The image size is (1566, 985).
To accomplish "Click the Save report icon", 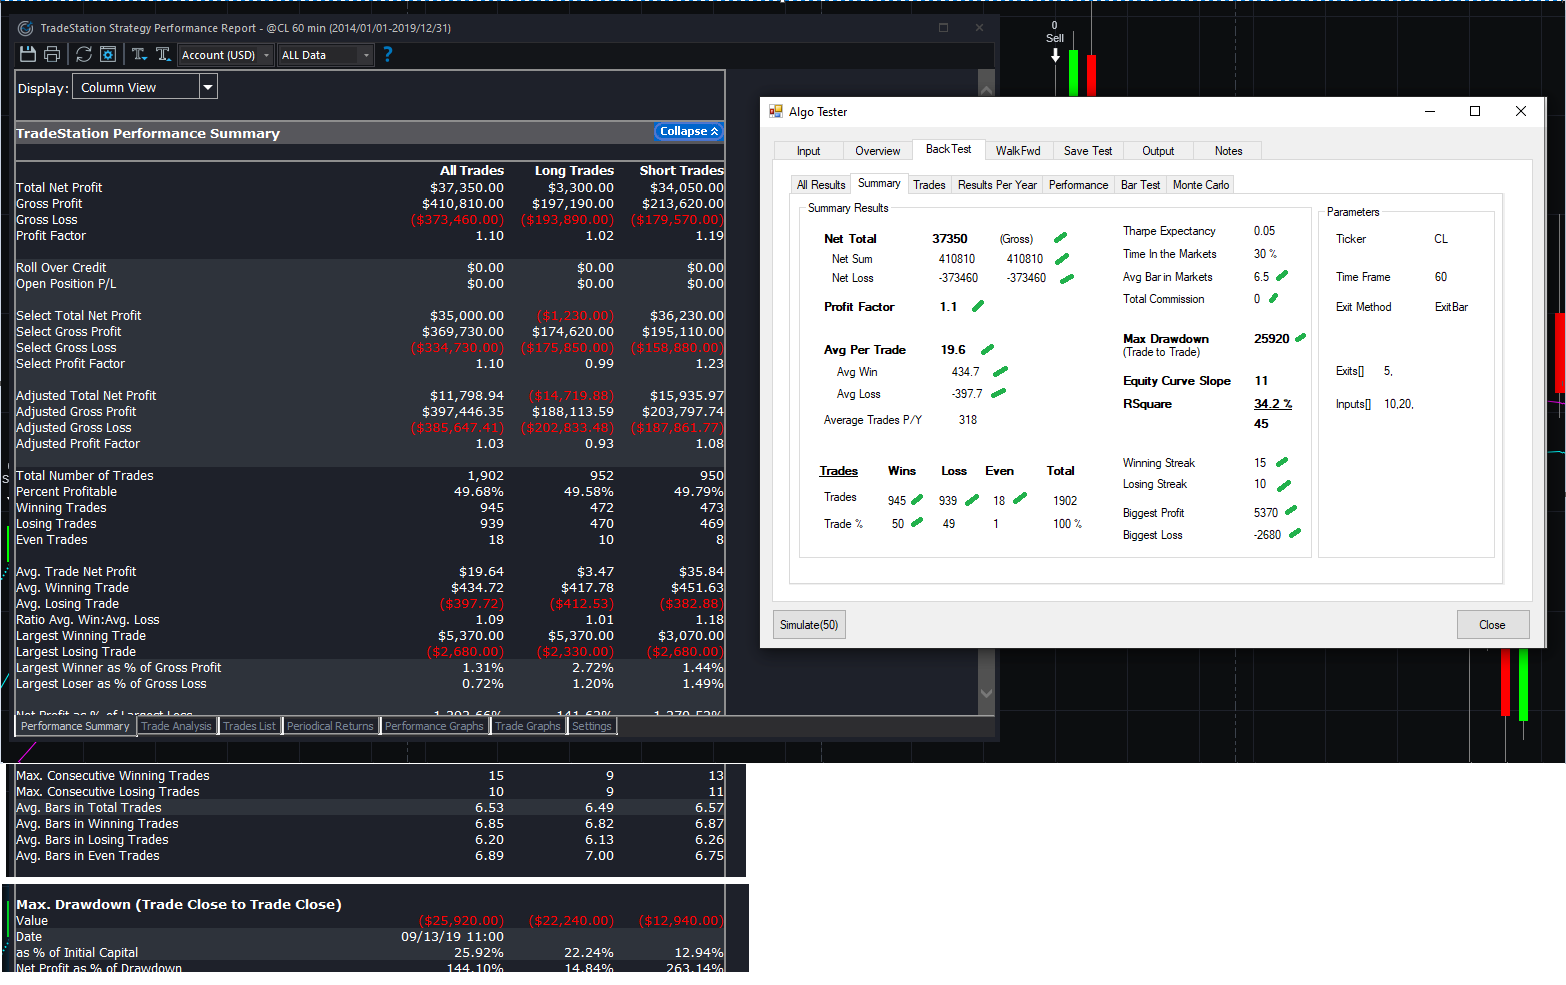I will pyautogui.click(x=28, y=54).
